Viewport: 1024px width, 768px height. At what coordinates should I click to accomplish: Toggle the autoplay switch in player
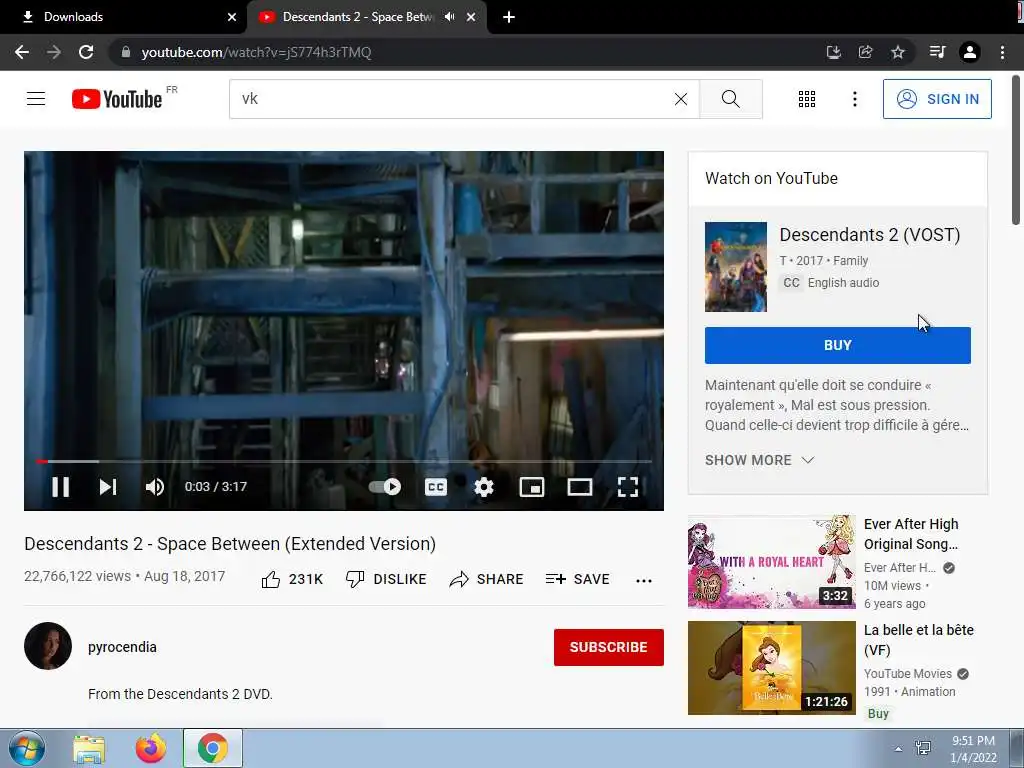[x=385, y=487]
